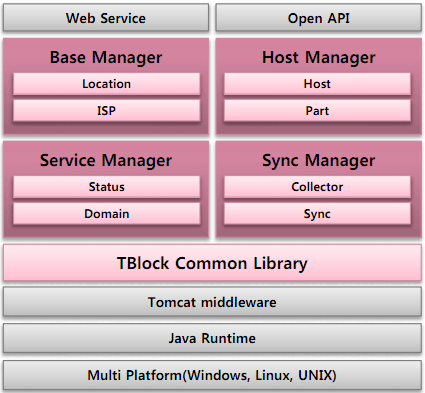Click the Tomcat middleware layer
Image resolution: width=425 pixels, height=393 pixels.
(212, 302)
